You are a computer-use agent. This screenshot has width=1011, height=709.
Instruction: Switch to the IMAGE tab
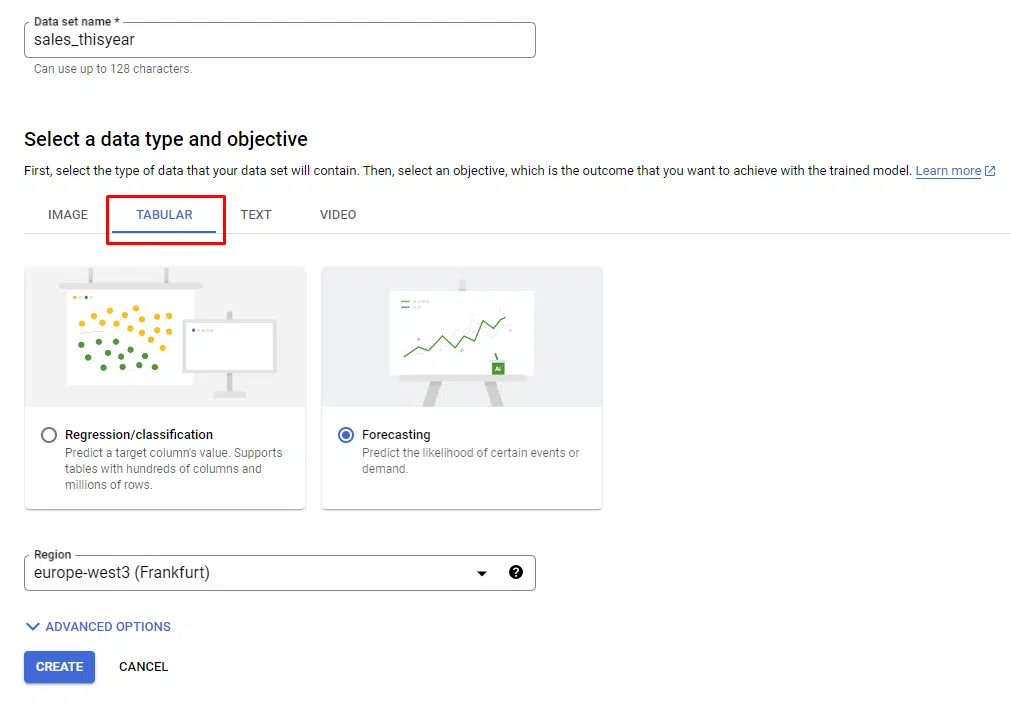click(67, 214)
